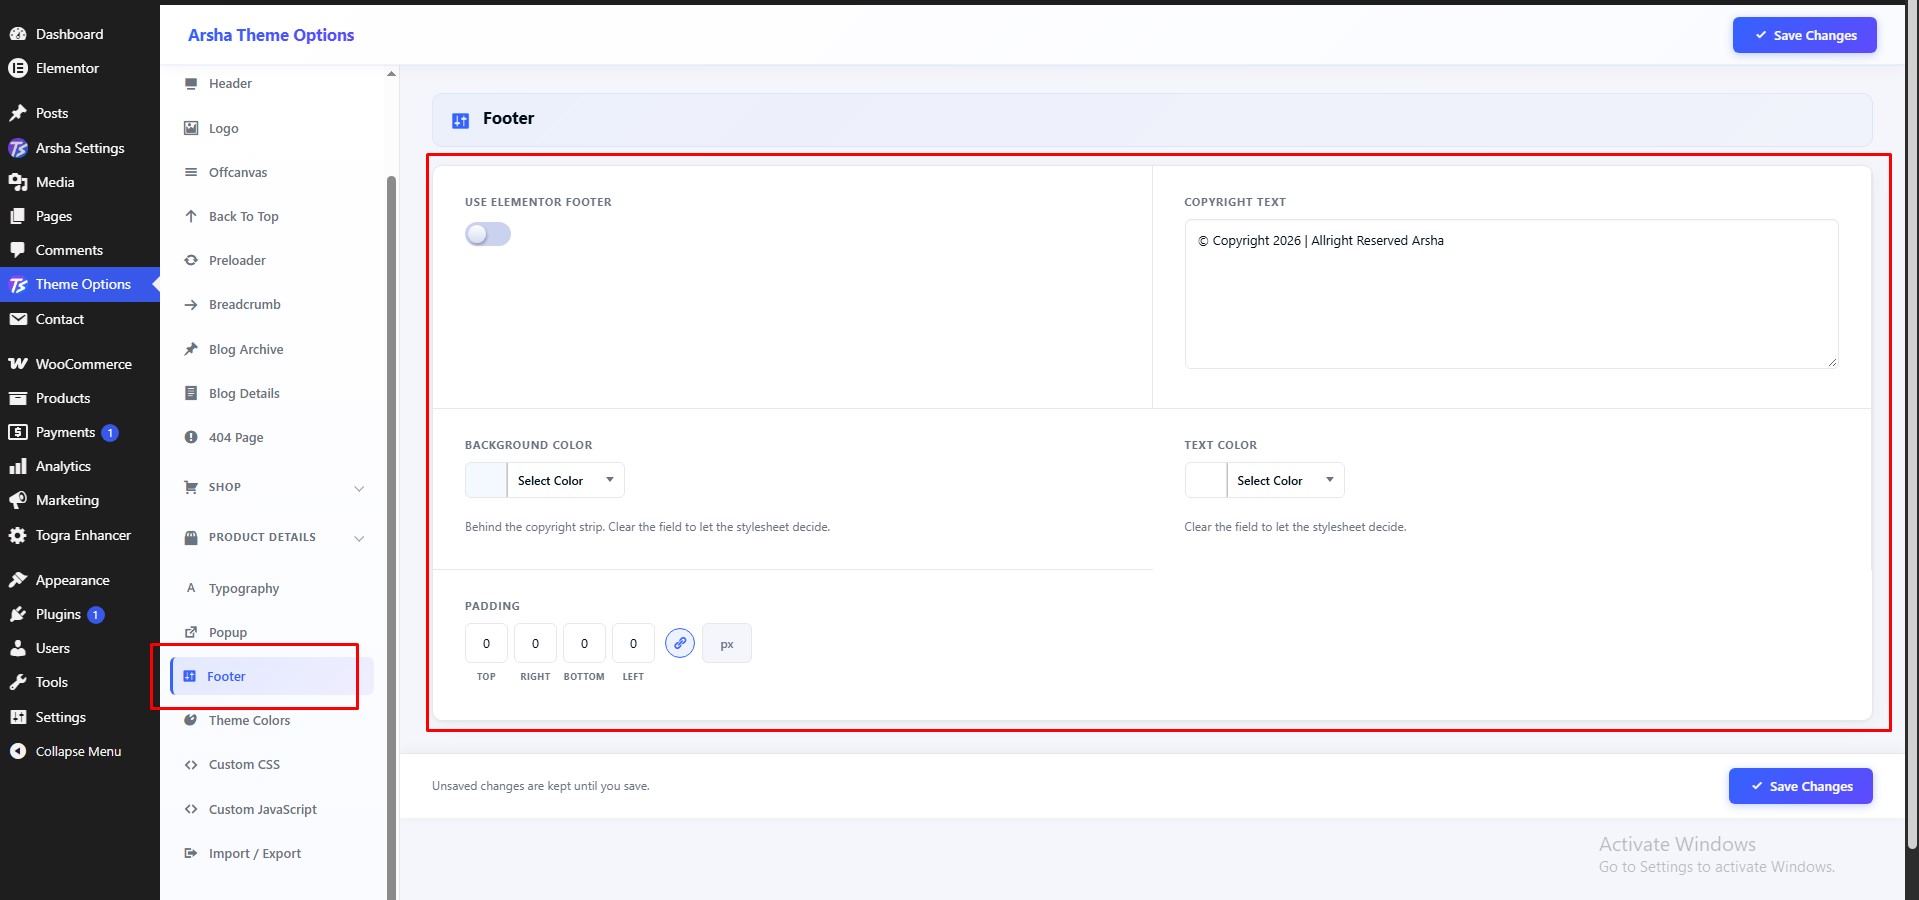Click the top Save Changes button
1919x900 pixels.
(x=1804, y=35)
